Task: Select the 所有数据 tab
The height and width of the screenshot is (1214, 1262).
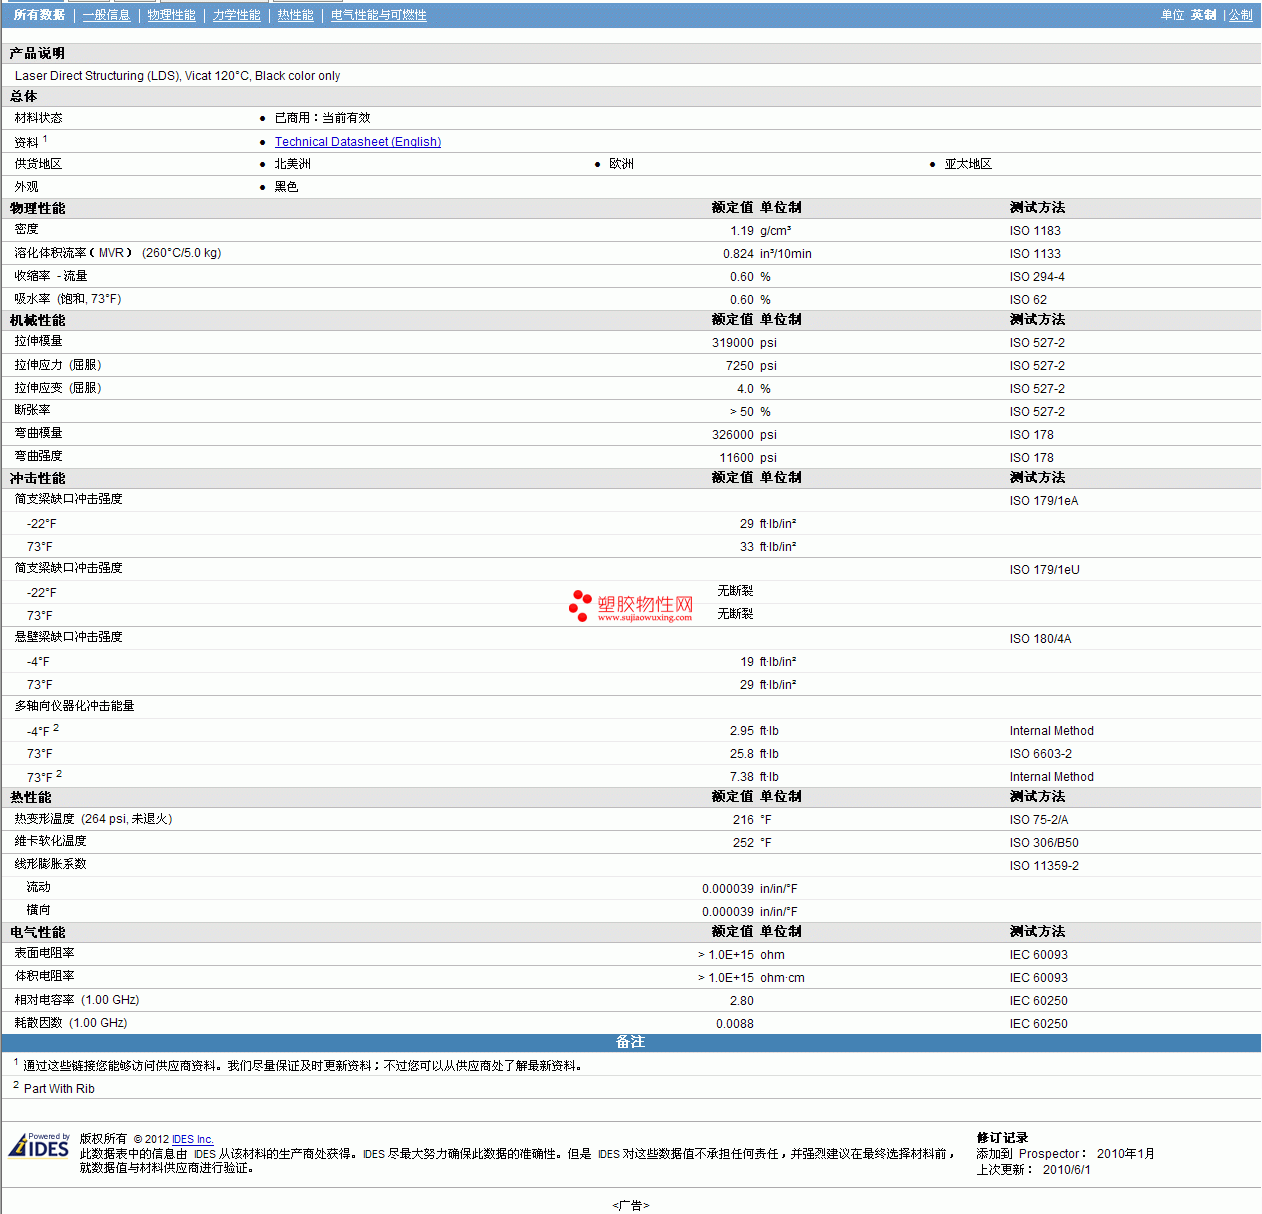Action: click(39, 15)
